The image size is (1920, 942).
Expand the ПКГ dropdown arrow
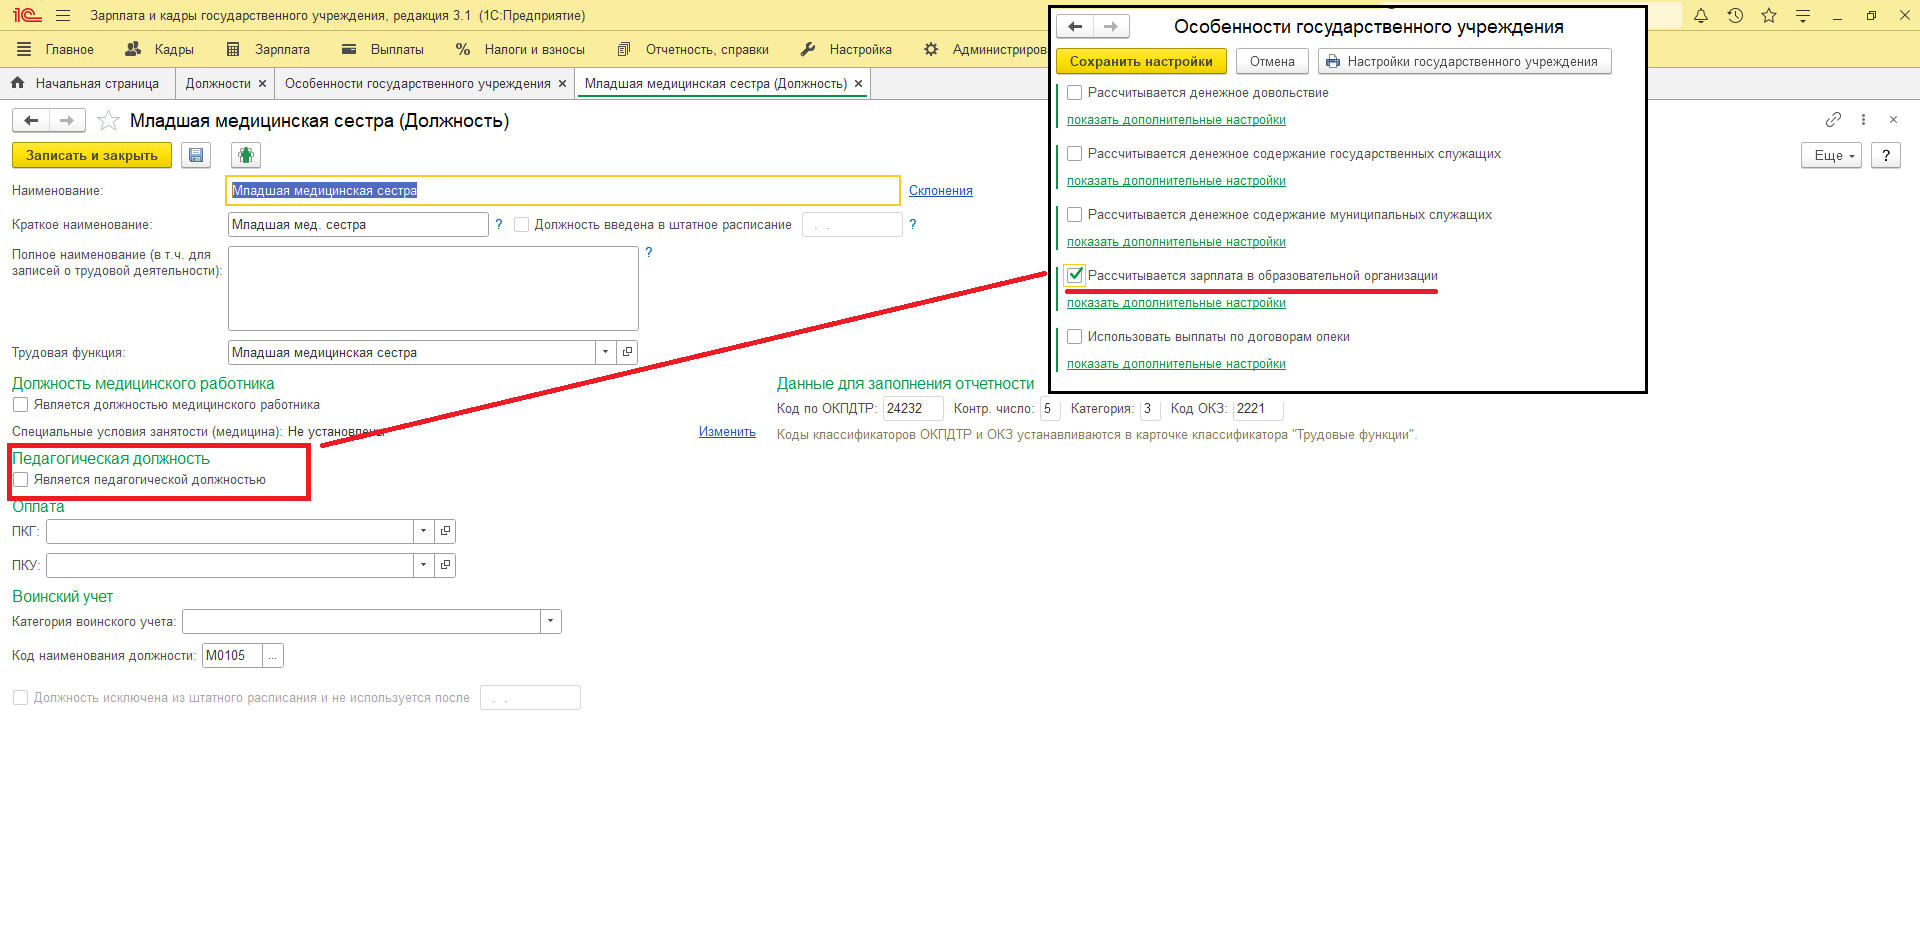click(423, 531)
